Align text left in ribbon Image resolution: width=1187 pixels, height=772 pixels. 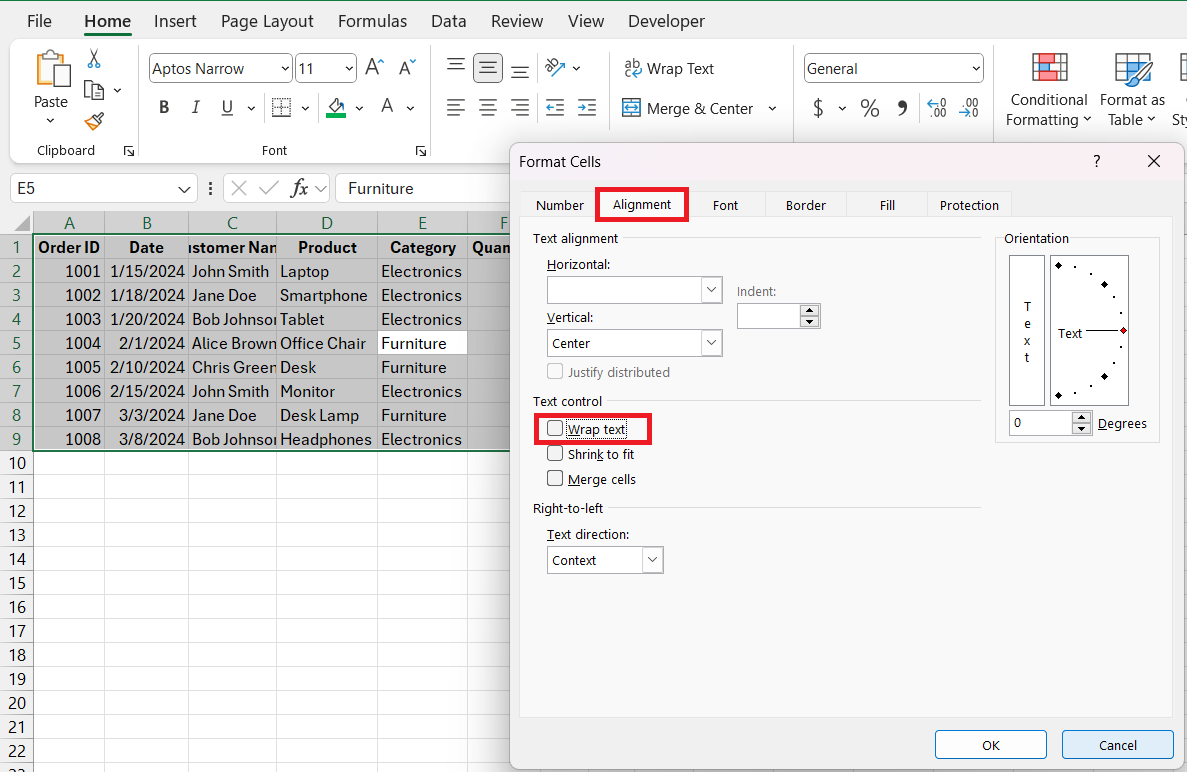456,107
